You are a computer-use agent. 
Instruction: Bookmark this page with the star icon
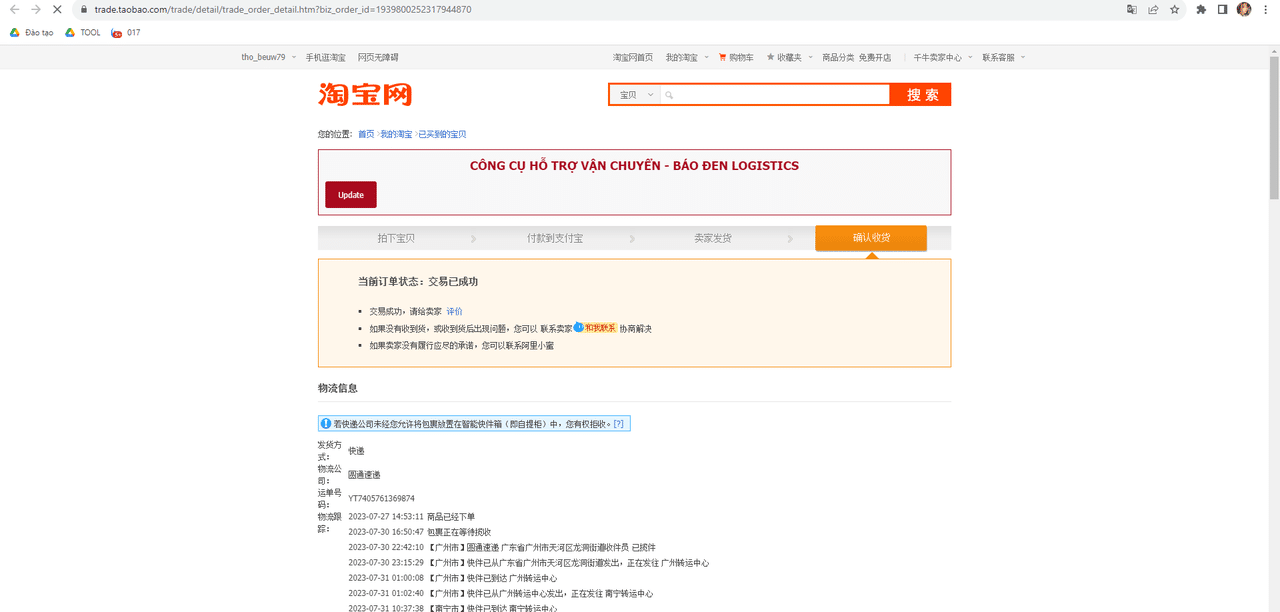(x=1174, y=9)
